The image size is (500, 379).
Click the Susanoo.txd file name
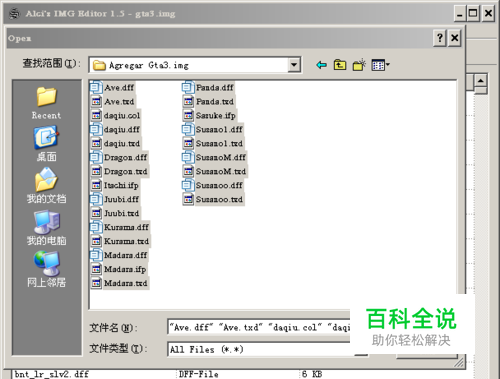point(219,199)
